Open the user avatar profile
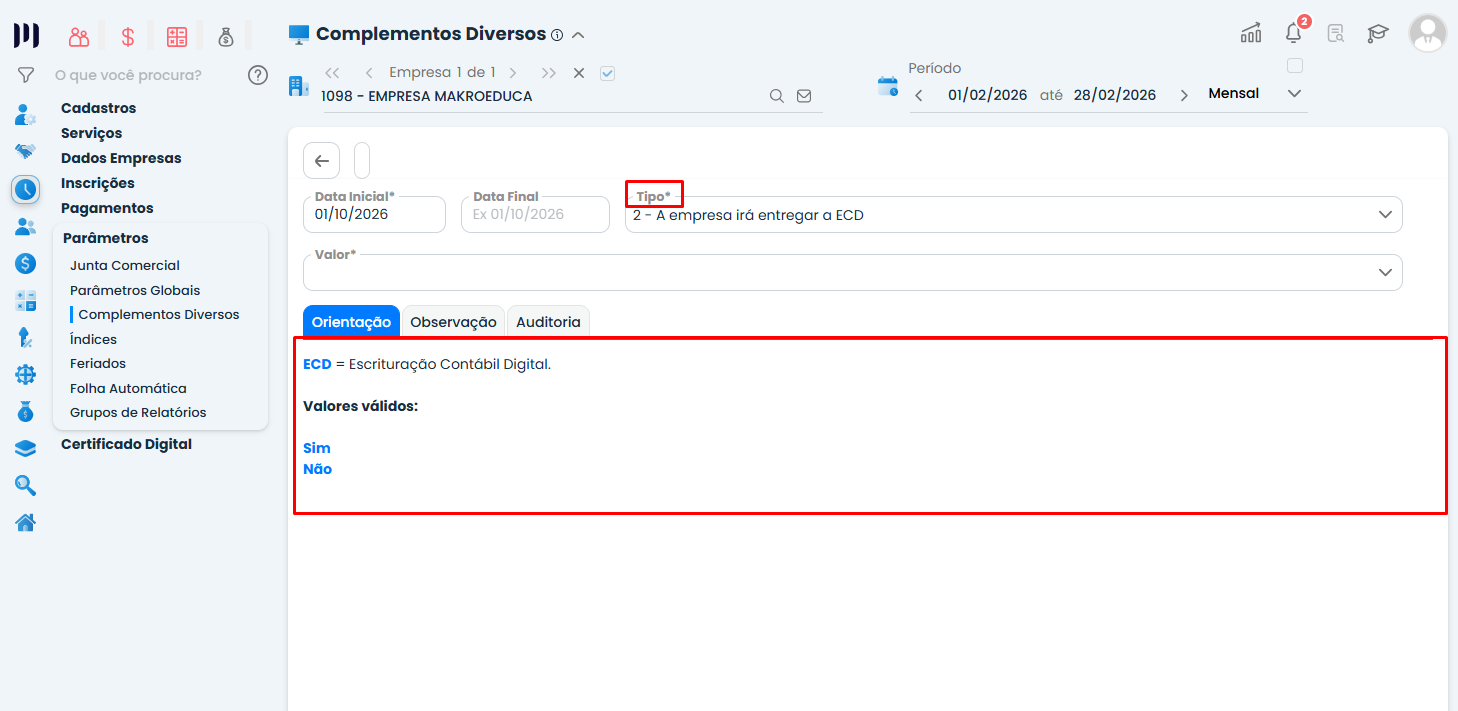 1427,33
